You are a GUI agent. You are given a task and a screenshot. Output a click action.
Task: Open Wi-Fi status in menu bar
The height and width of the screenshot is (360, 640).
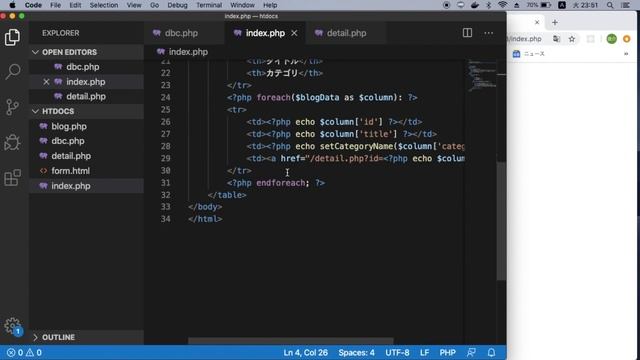[502, 5]
